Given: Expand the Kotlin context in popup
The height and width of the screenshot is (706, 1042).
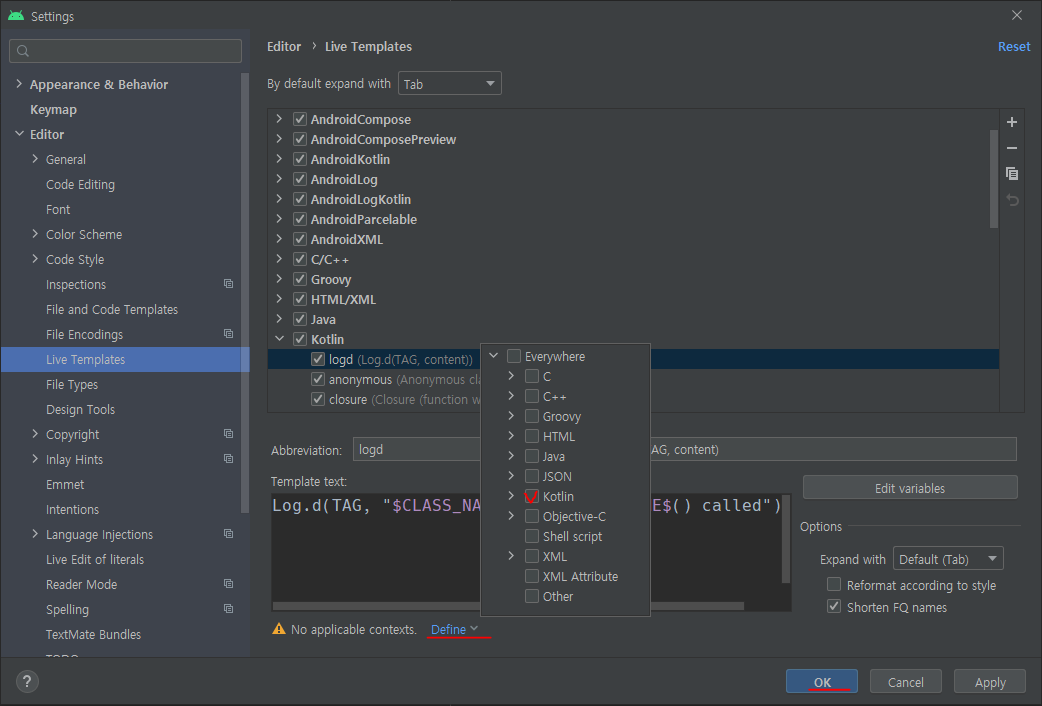Looking at the screenshot, I should click(511, 496).
